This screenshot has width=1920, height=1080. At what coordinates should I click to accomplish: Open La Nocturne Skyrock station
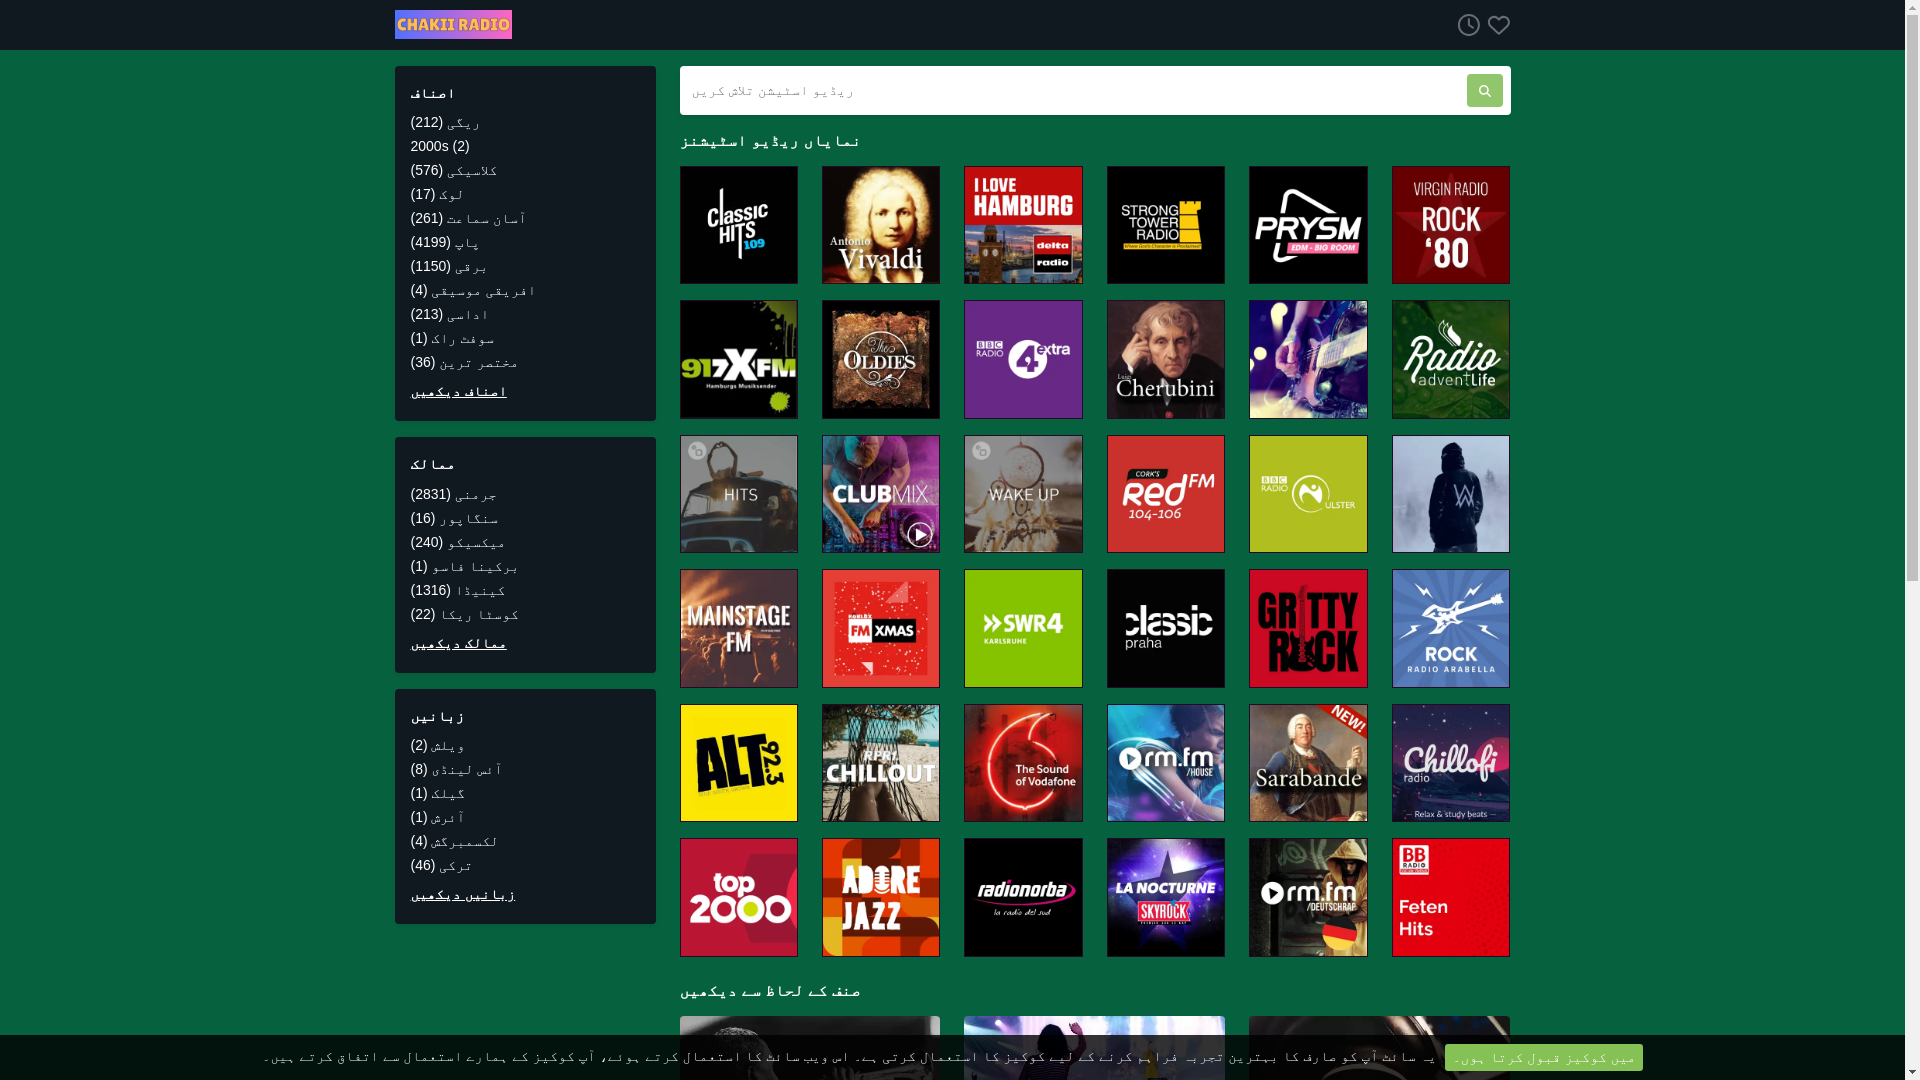[1166, 898]
